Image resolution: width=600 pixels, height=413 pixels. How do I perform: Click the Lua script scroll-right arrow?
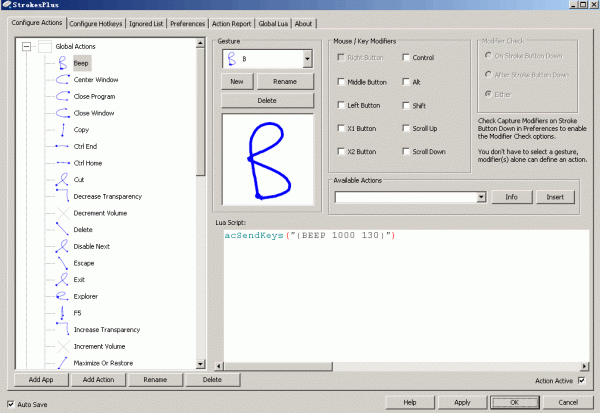pyautogui.click(x=584, y=366)
